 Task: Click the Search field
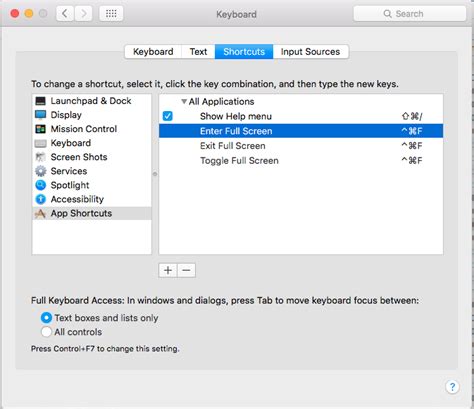click(x=409, y=14)
